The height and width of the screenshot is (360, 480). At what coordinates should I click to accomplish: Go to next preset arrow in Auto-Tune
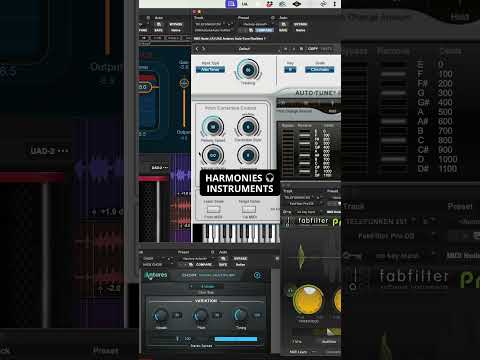(203, 49)
